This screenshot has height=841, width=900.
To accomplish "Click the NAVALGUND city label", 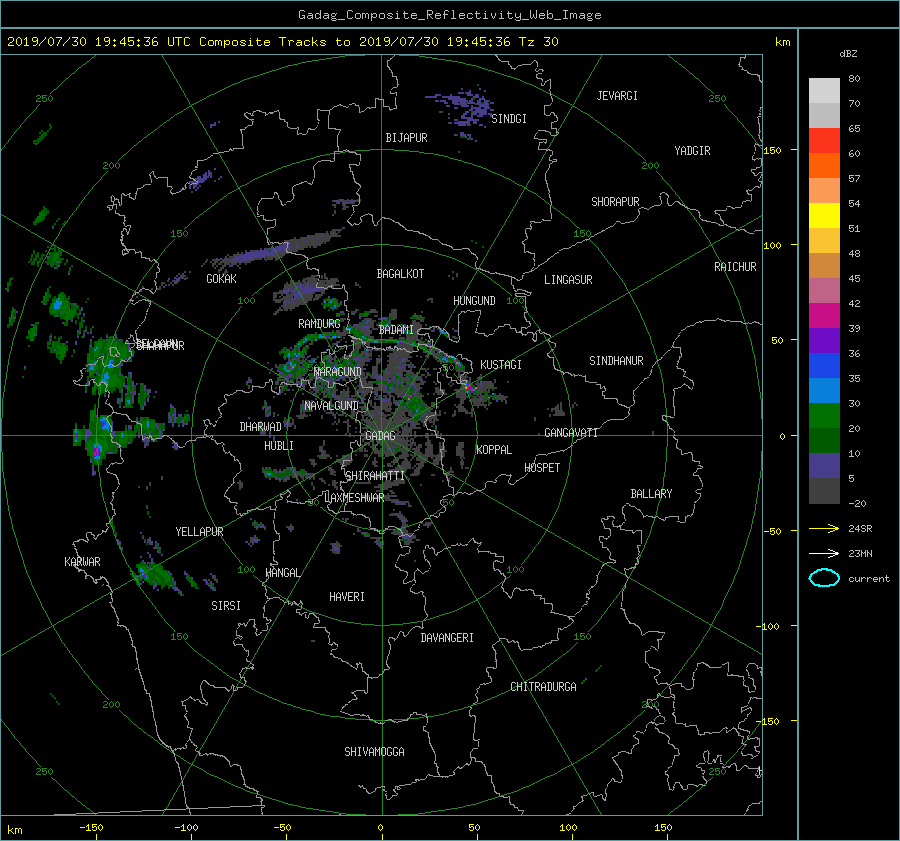I will tap(331, 406).
